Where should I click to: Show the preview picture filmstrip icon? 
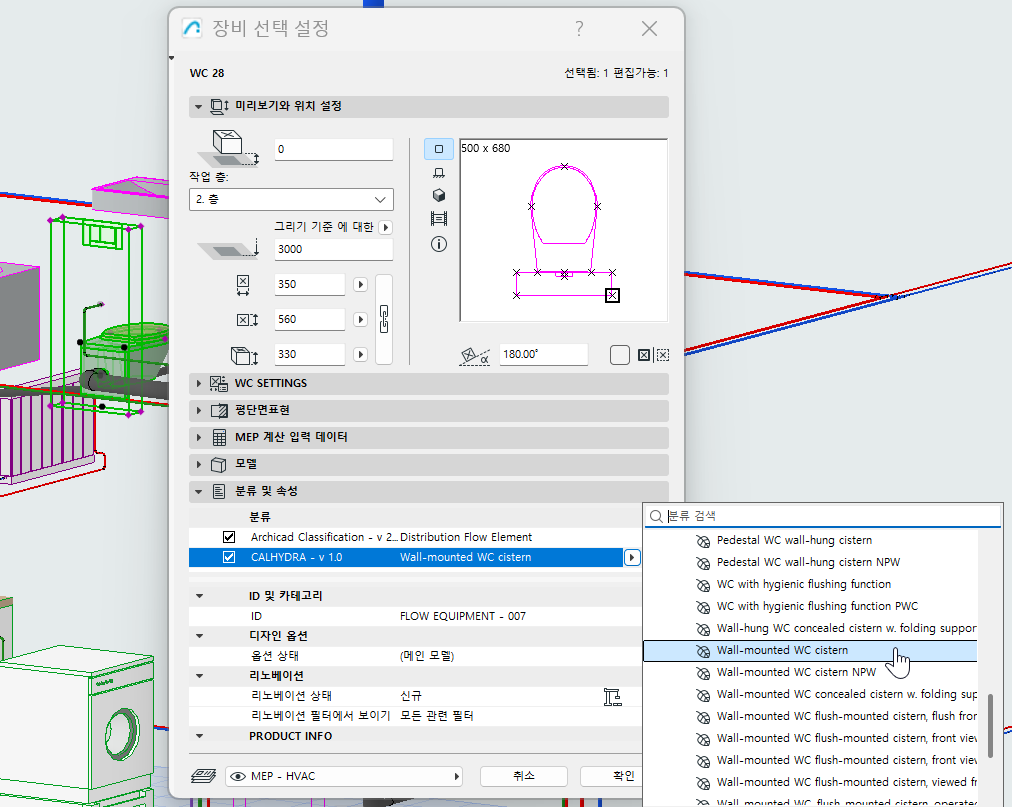438,219
